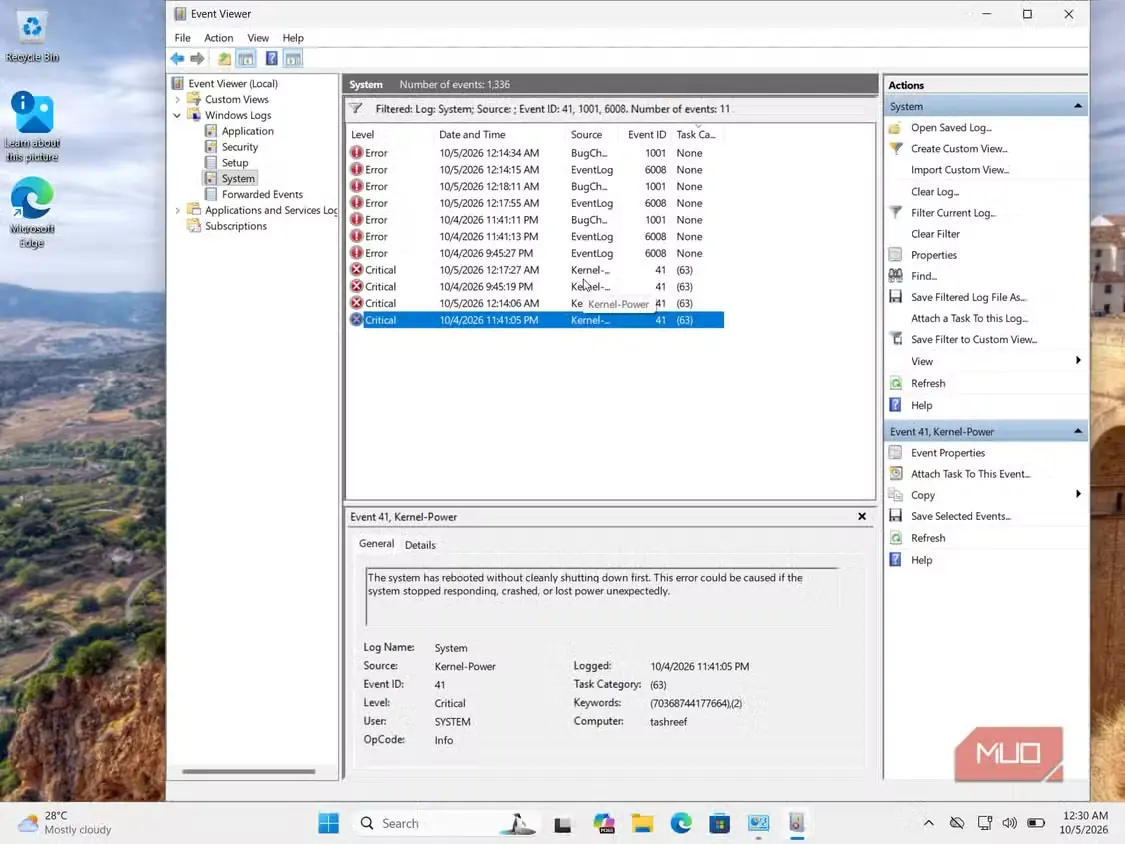Open Import Custom View action

tap(959, 170)
